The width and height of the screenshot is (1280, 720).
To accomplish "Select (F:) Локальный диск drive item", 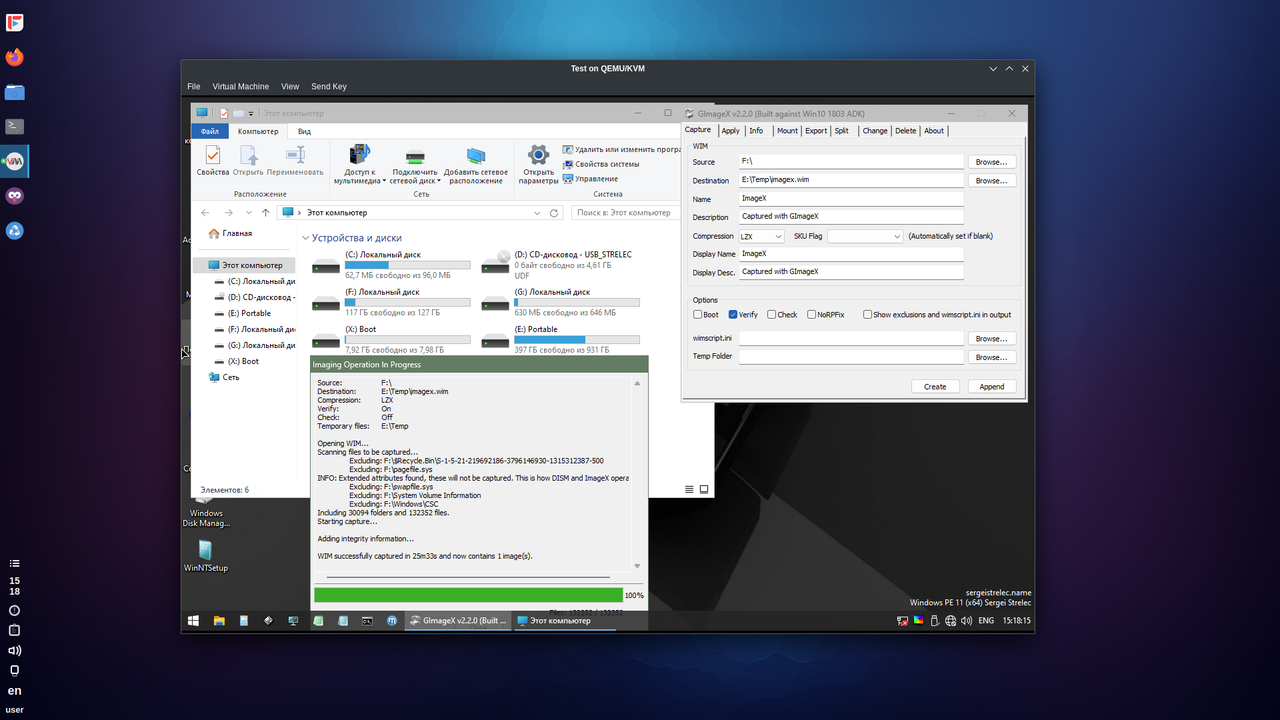I will pos(391,302).
